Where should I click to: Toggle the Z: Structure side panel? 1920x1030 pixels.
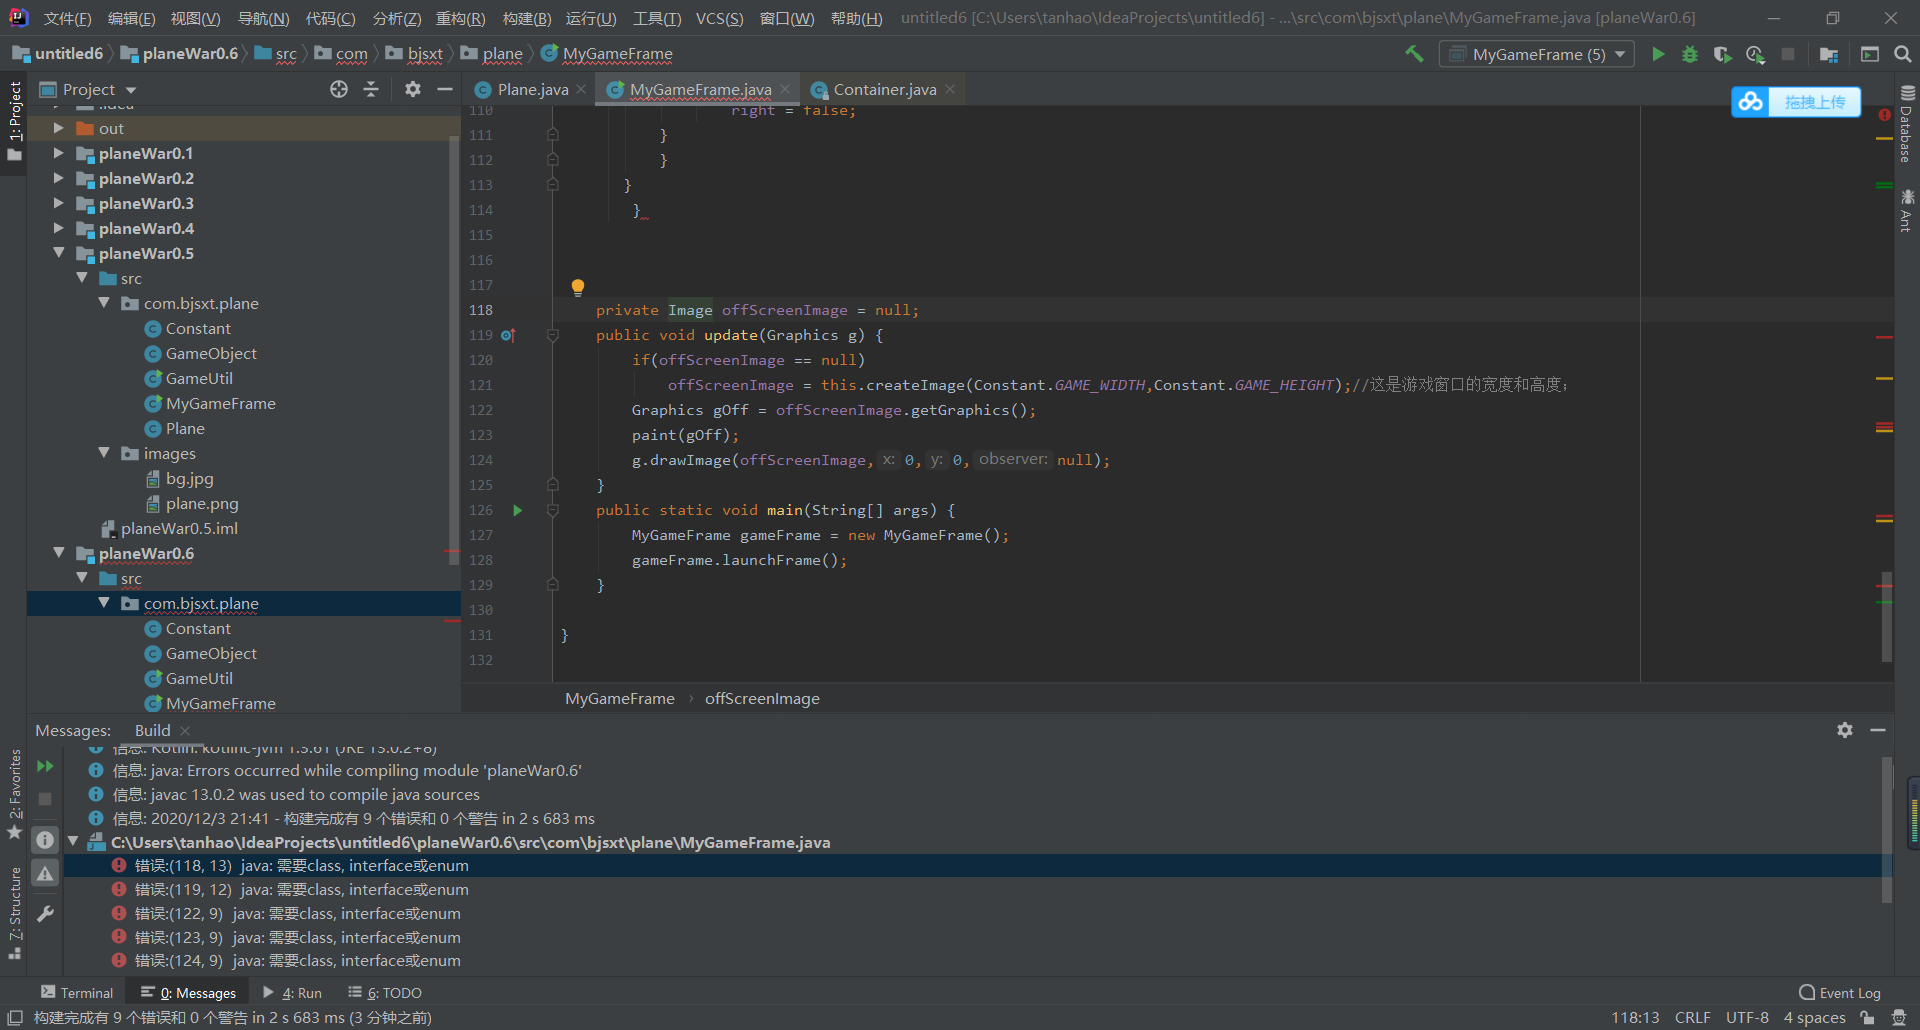click(x=14, y=912)
